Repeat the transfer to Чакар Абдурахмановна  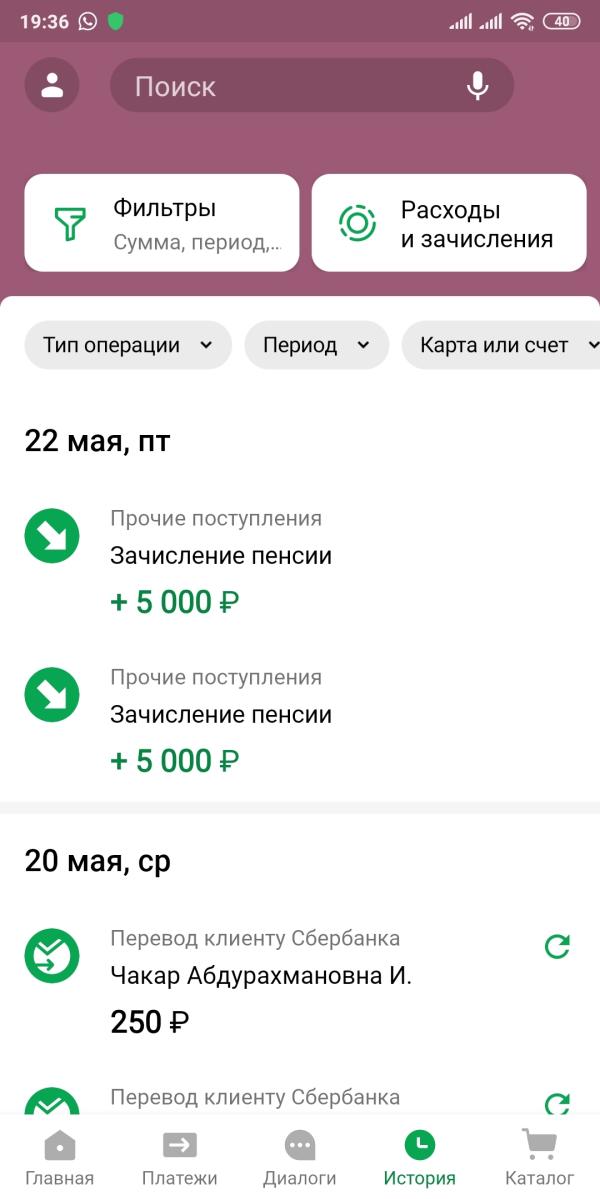click(557, 947)
